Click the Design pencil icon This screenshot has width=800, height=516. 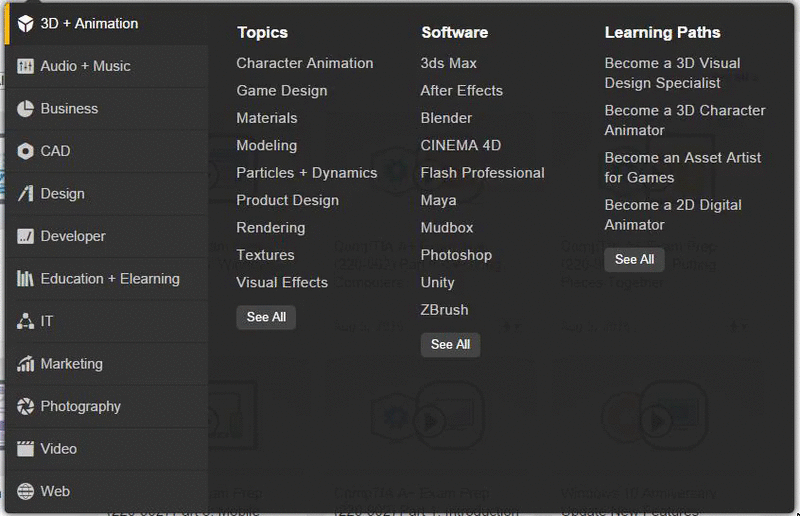[x=26, y=193]
